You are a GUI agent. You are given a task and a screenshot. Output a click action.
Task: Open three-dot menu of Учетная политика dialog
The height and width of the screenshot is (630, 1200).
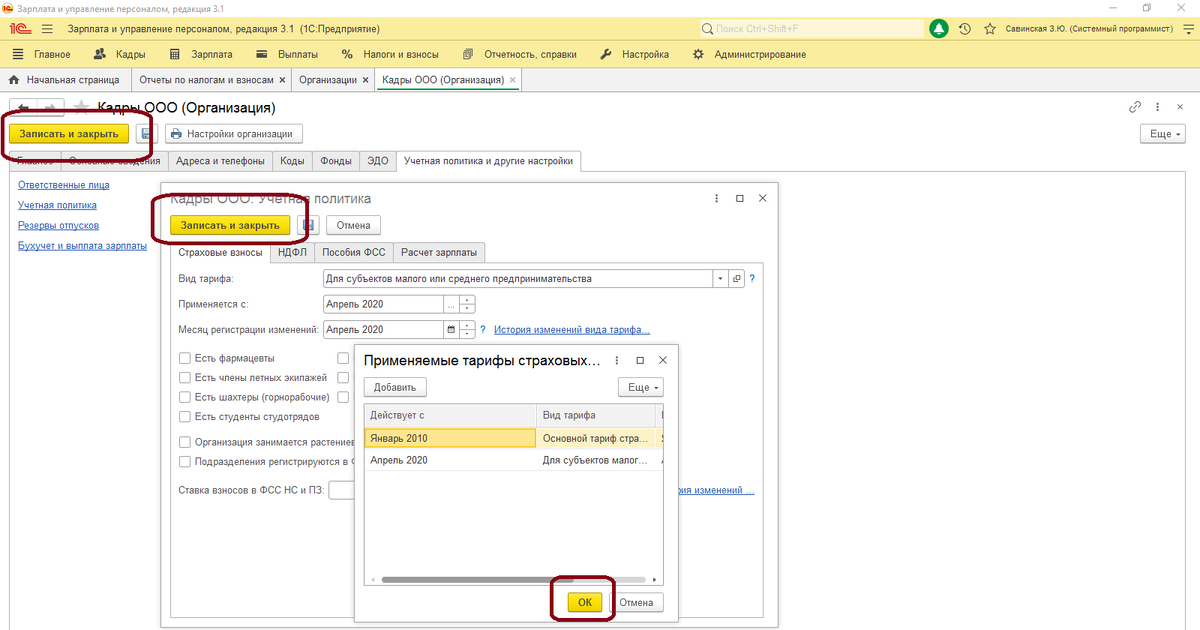coord(716,199)
